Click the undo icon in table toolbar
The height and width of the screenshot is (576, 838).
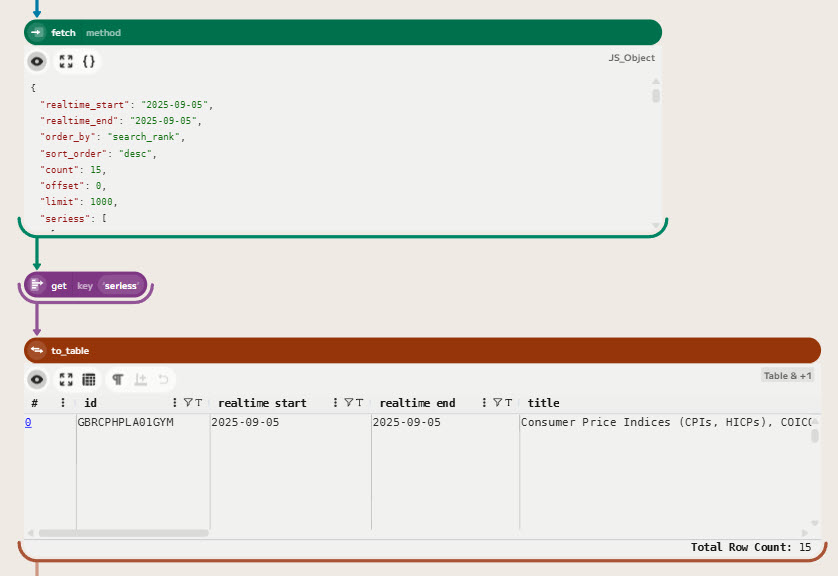pos(163,380)
